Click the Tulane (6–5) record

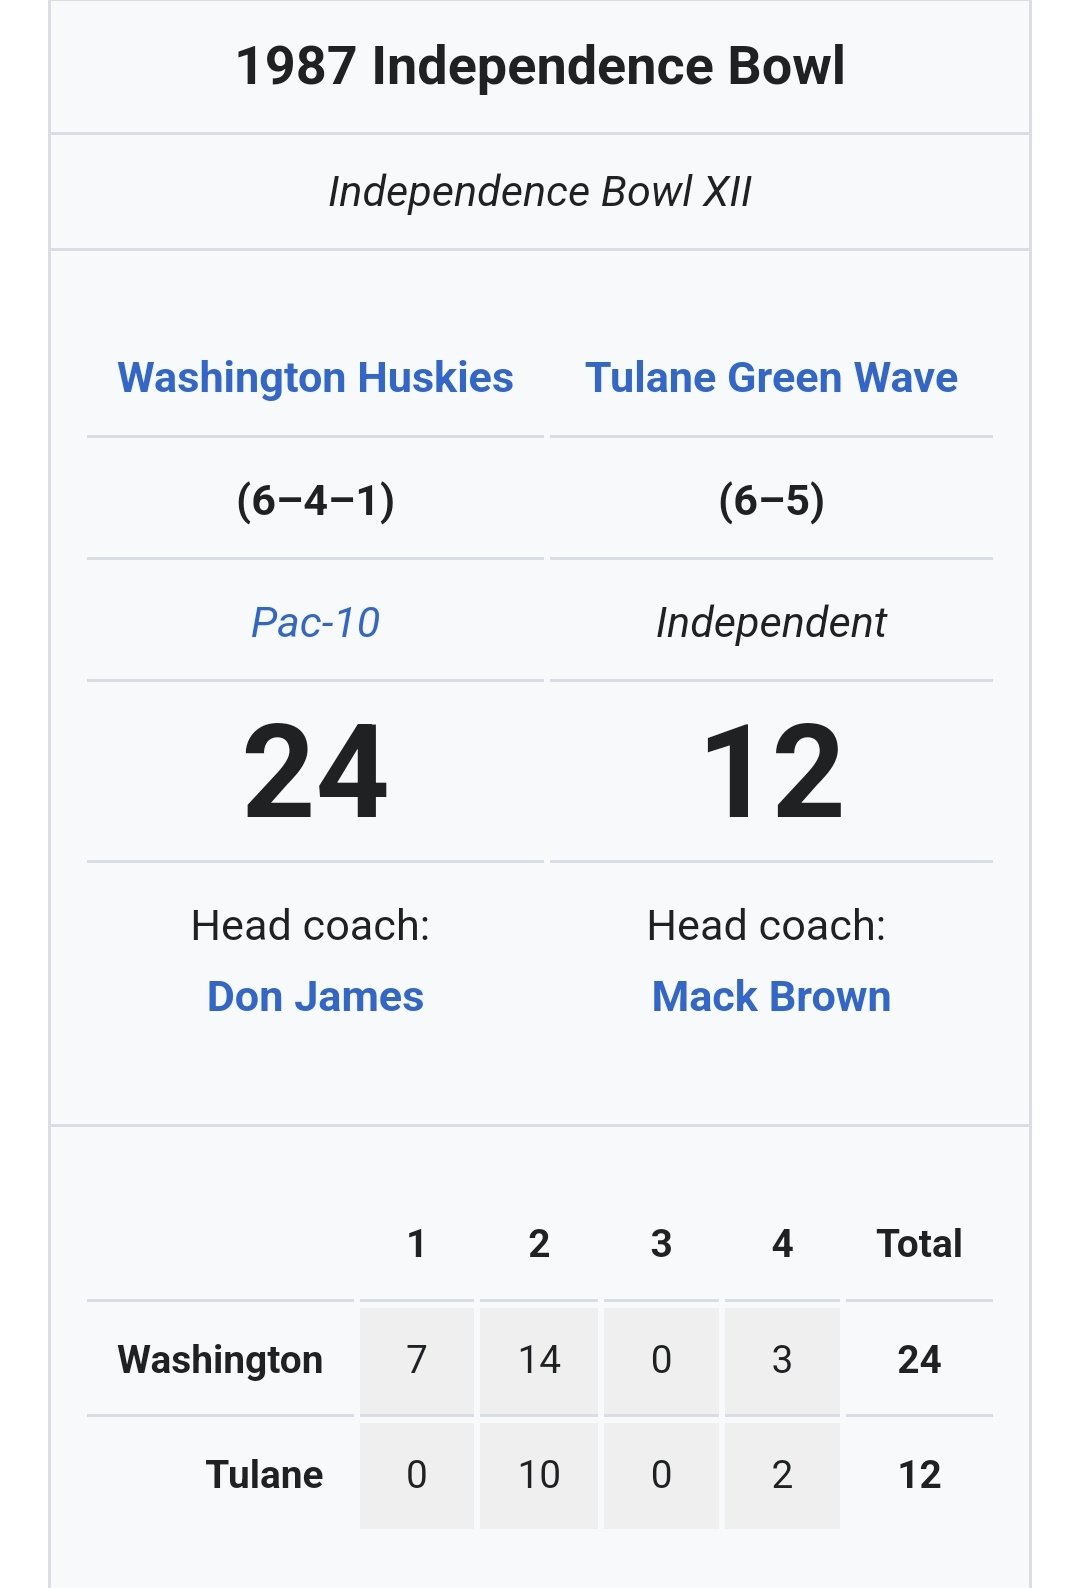(771, 499)
